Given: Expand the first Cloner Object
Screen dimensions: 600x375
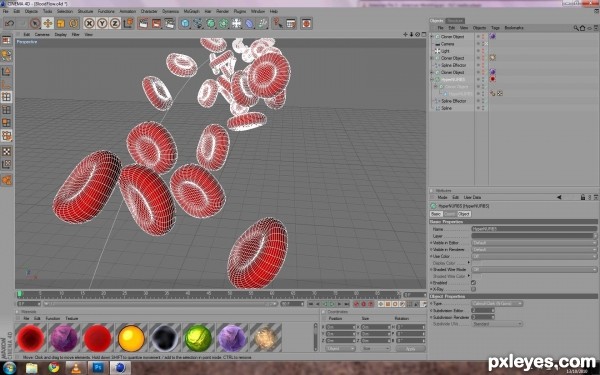Looking at the screenshot, I should click(x=432, y=37).
